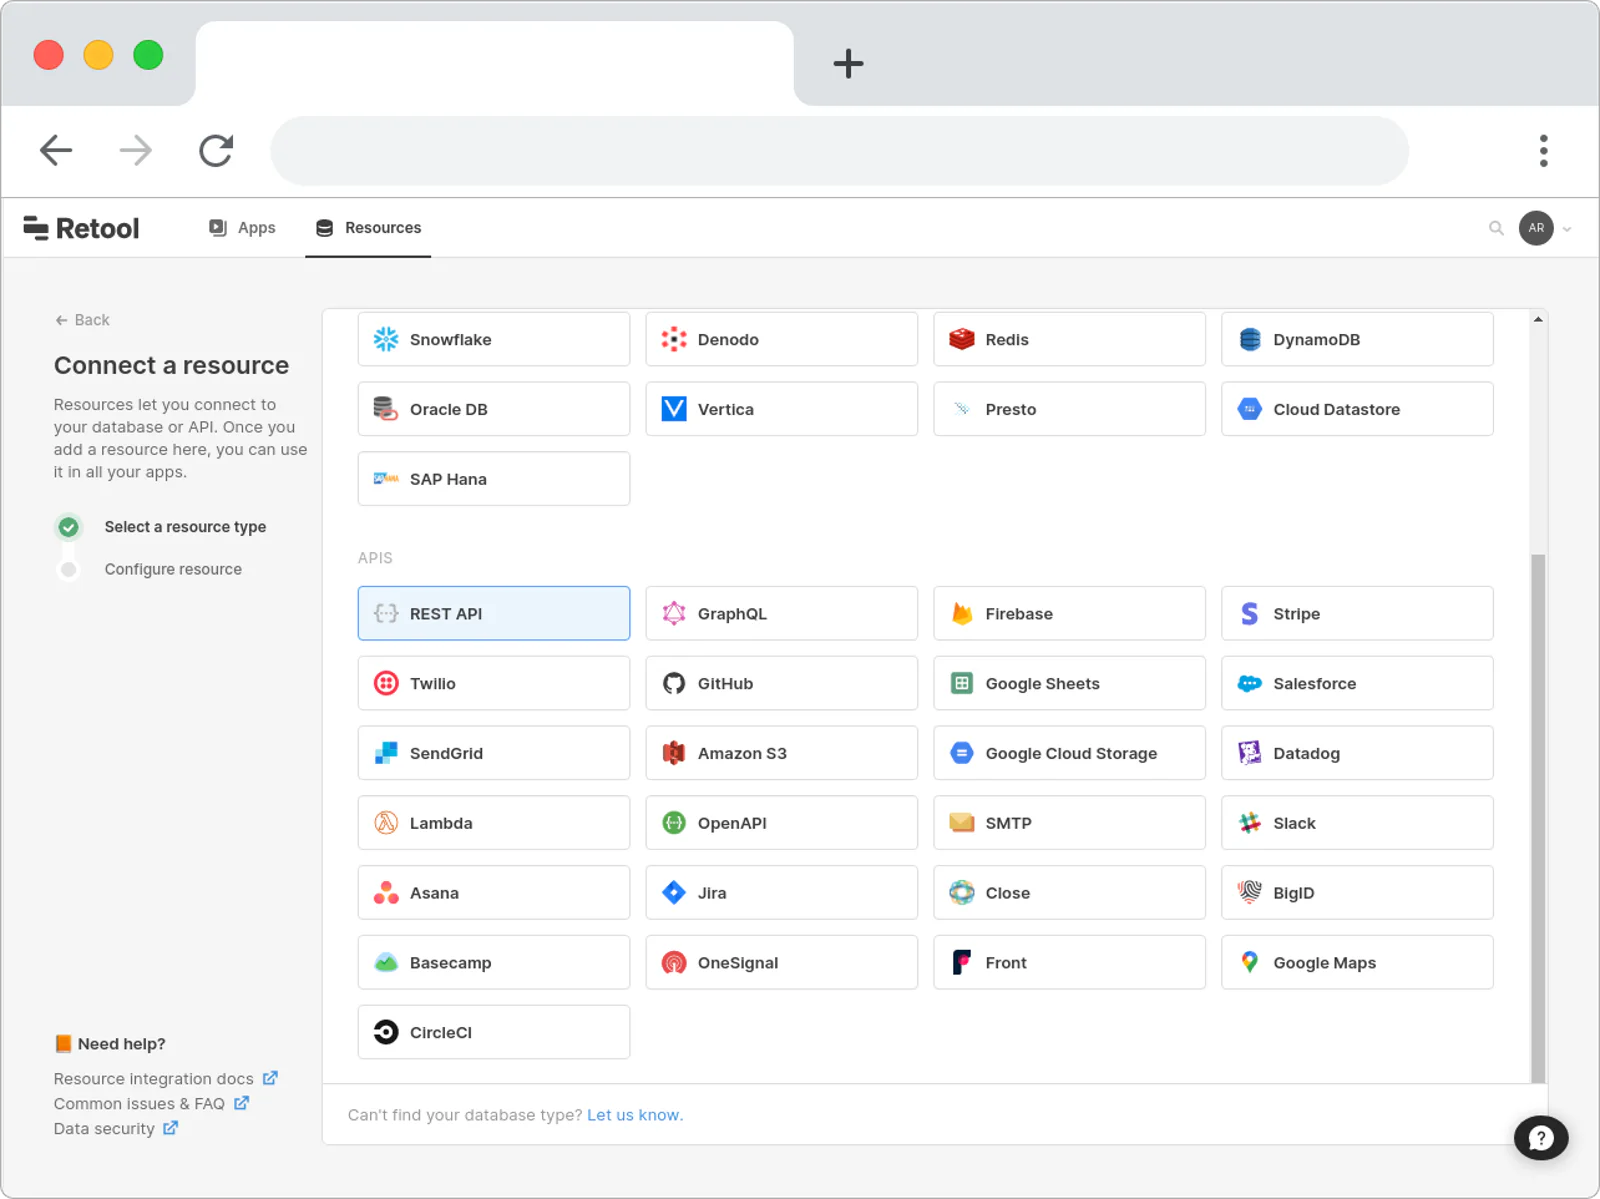The height and width of the screenshot is (1199, 1600).
Task: Choose the Close CRM resource card
Action: [1069, 893]
